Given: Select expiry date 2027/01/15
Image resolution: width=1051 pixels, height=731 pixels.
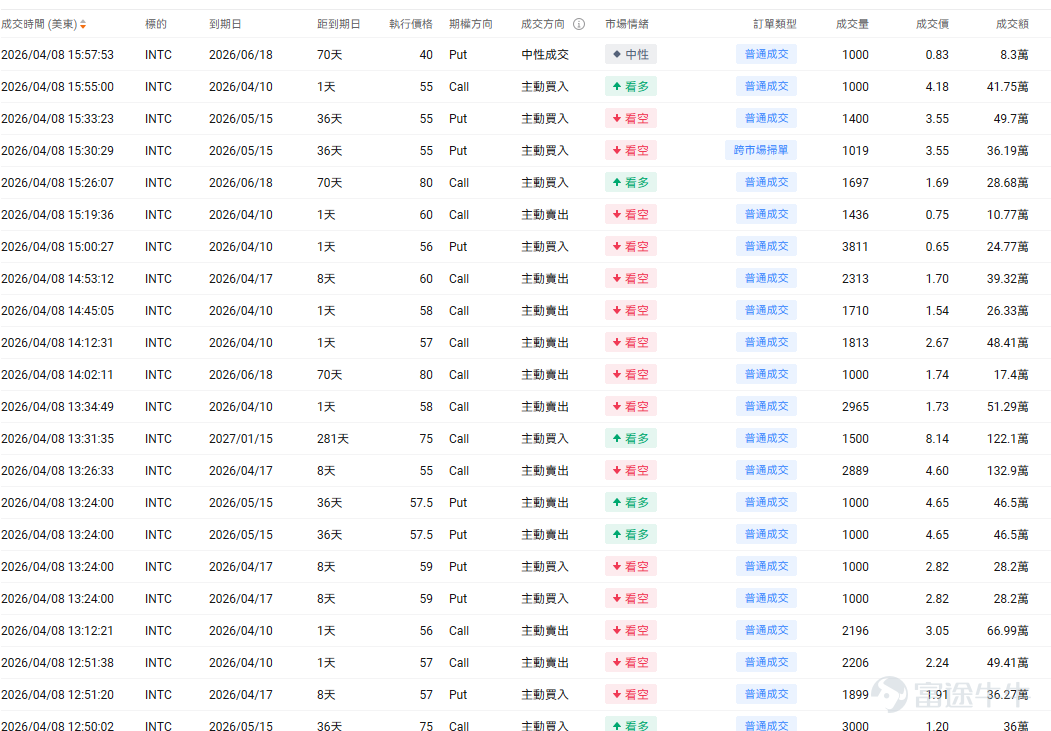Looking at the screenshot, I should (241, 439).
